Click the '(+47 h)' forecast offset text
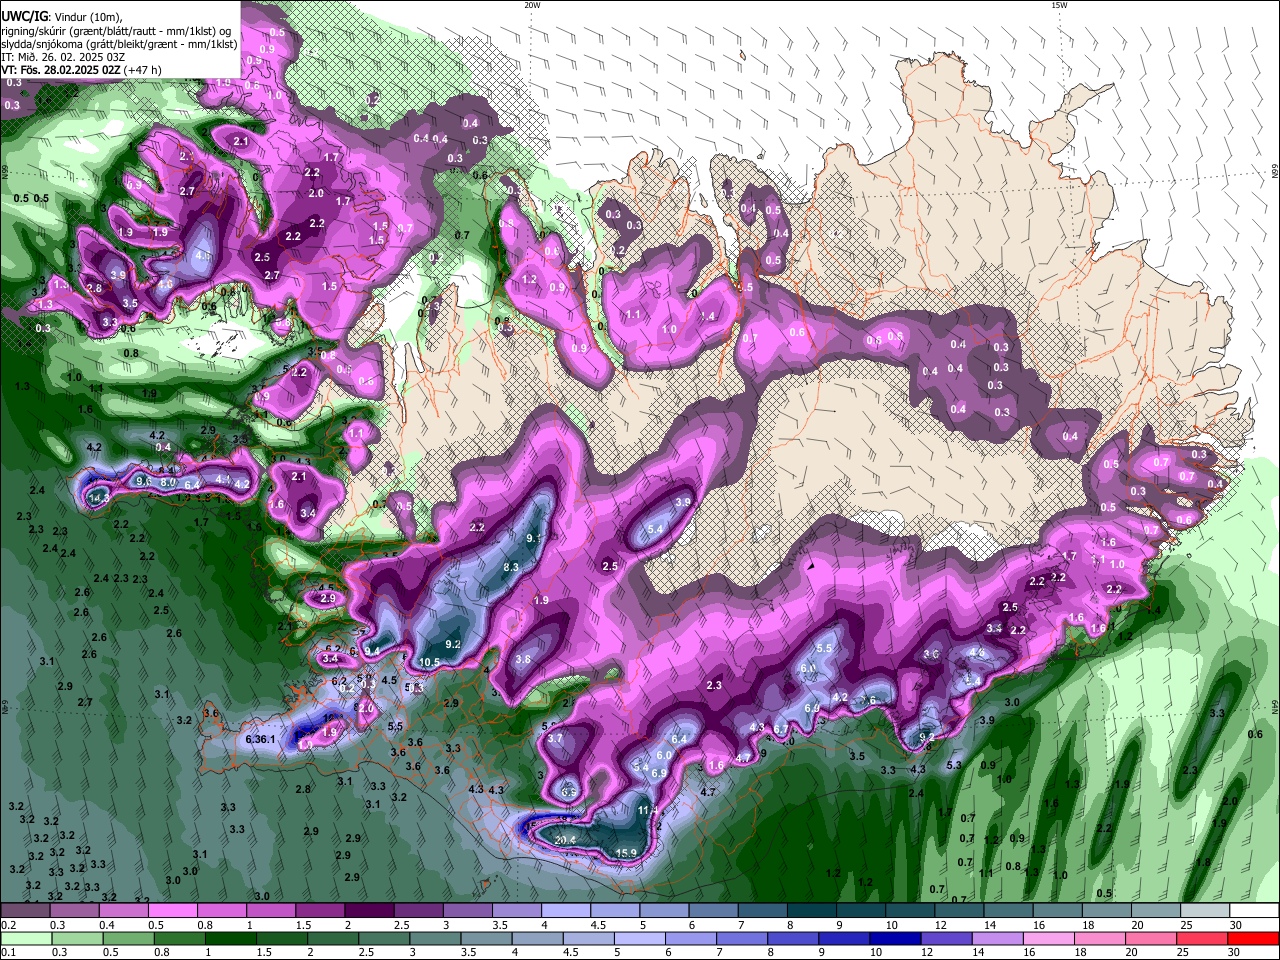The image size is (1280, 960). click(143, 70)
